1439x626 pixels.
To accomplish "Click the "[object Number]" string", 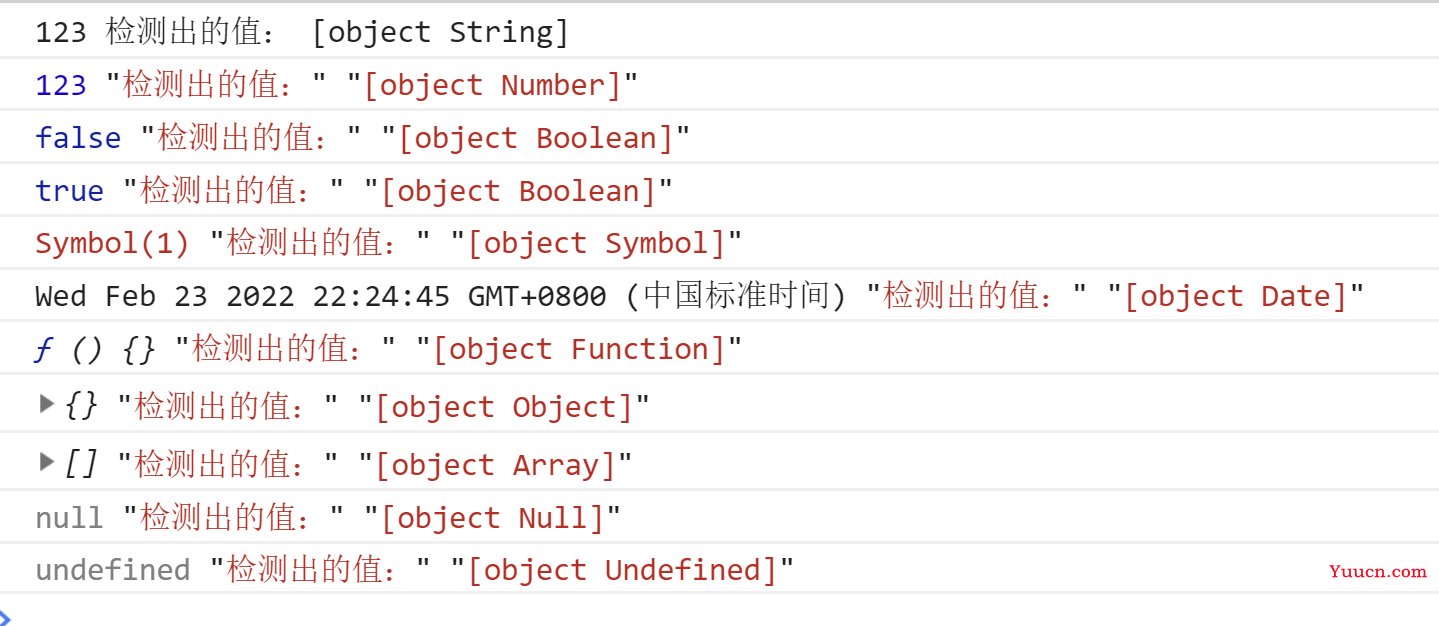I will pos(492,86).
